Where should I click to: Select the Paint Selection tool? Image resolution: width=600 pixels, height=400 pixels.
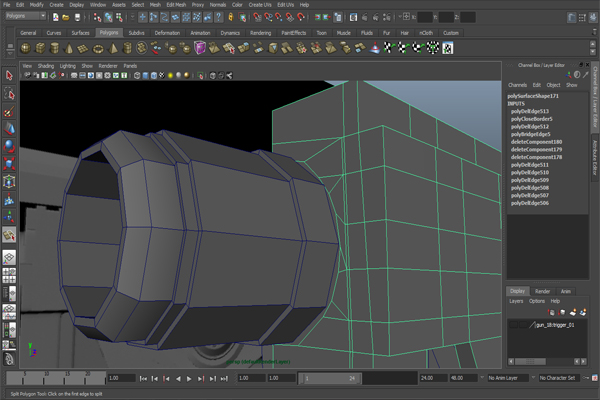(9, 111)
